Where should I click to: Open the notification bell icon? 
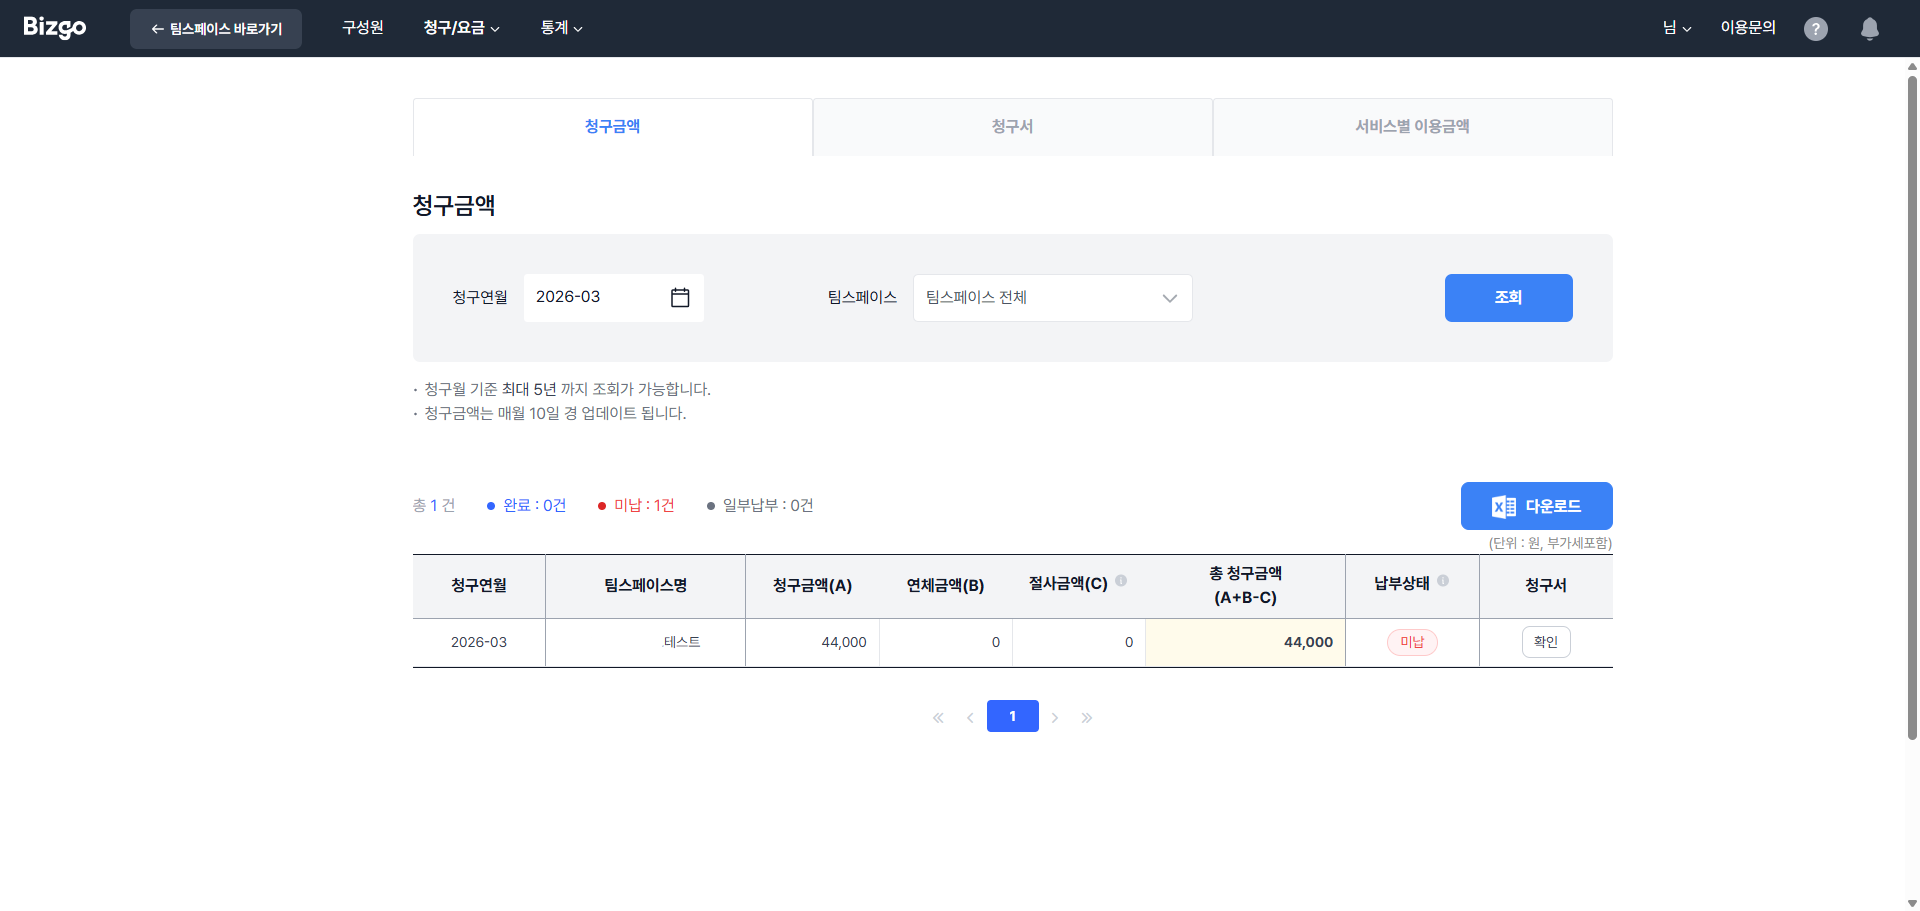click(x=1869, y=28)
